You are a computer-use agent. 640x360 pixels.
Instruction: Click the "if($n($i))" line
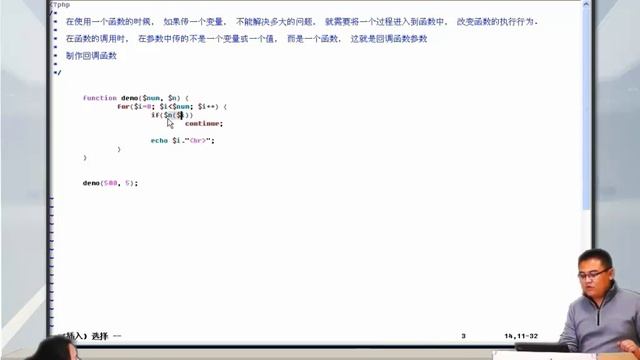coord(172,115)
